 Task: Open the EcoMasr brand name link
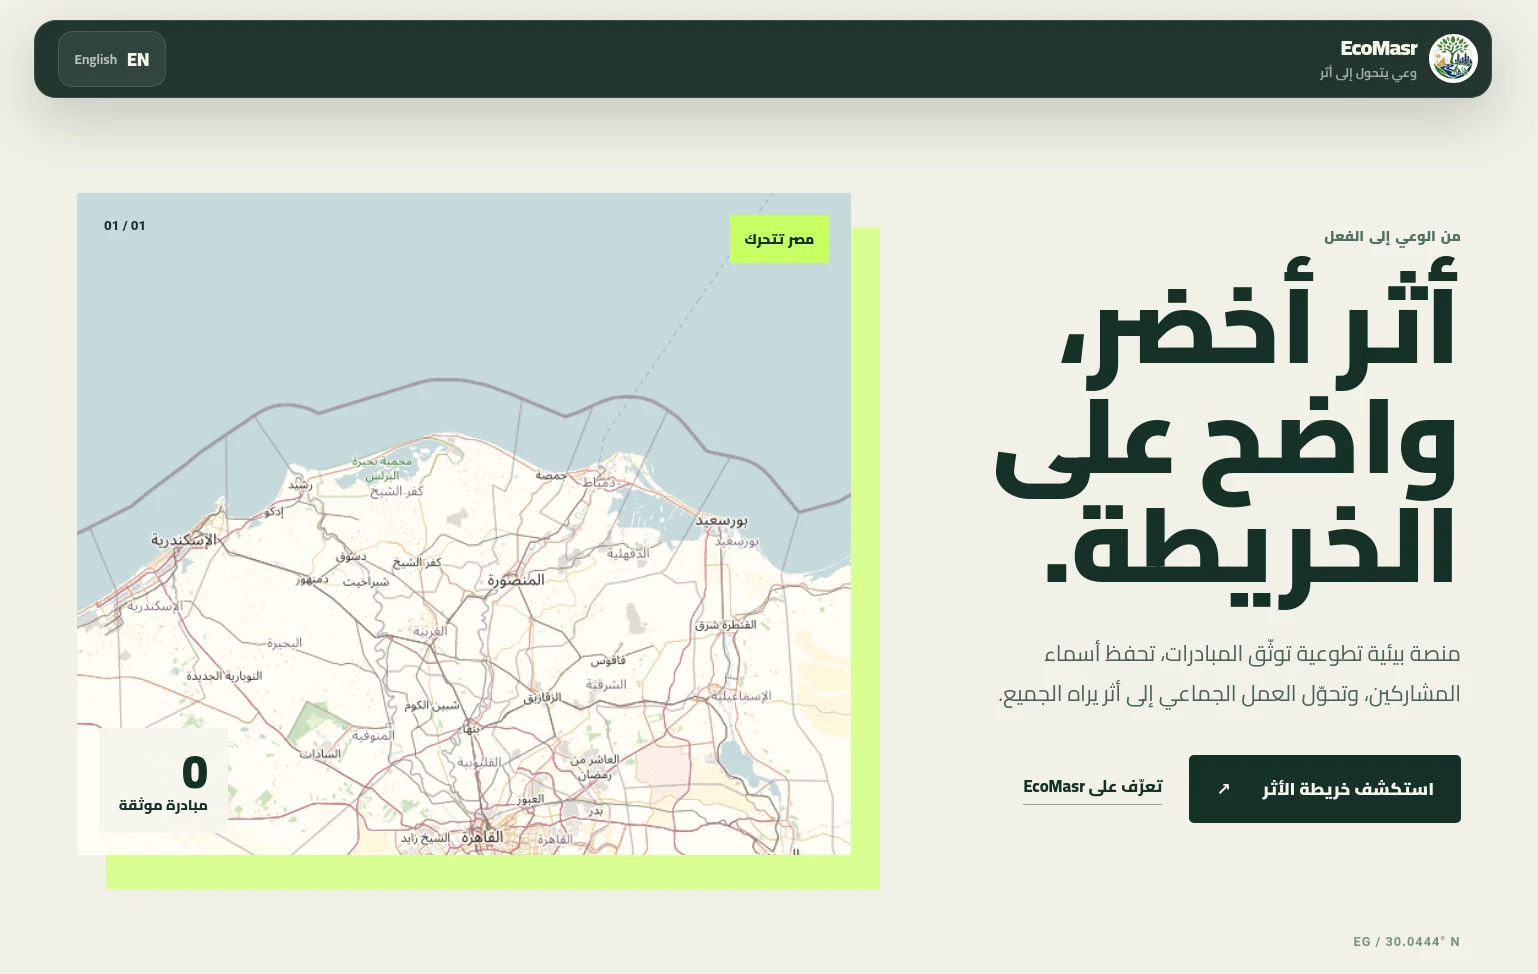tap(1379, 48)
